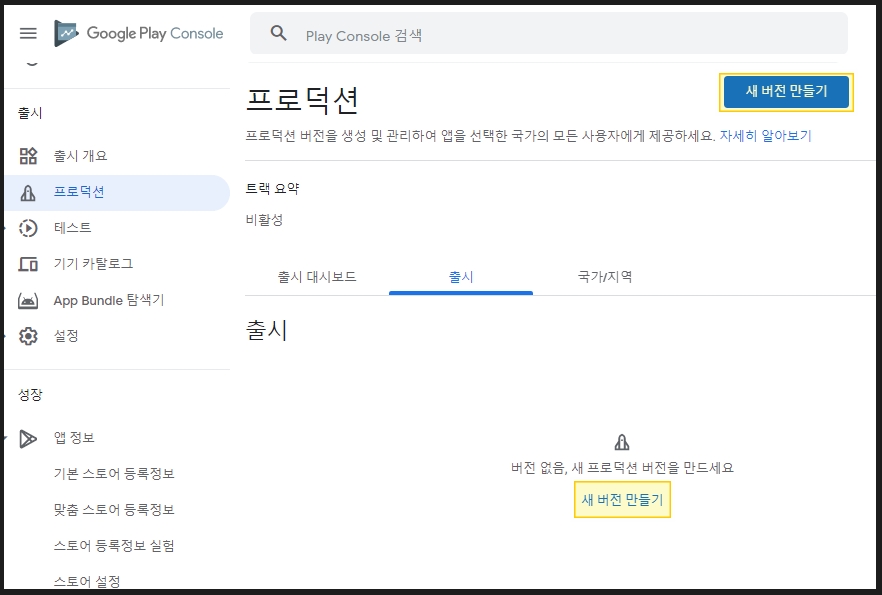
Task: Click the 프로덕션 rocket icon in sidebar
Action: click(x=28, y=193)
